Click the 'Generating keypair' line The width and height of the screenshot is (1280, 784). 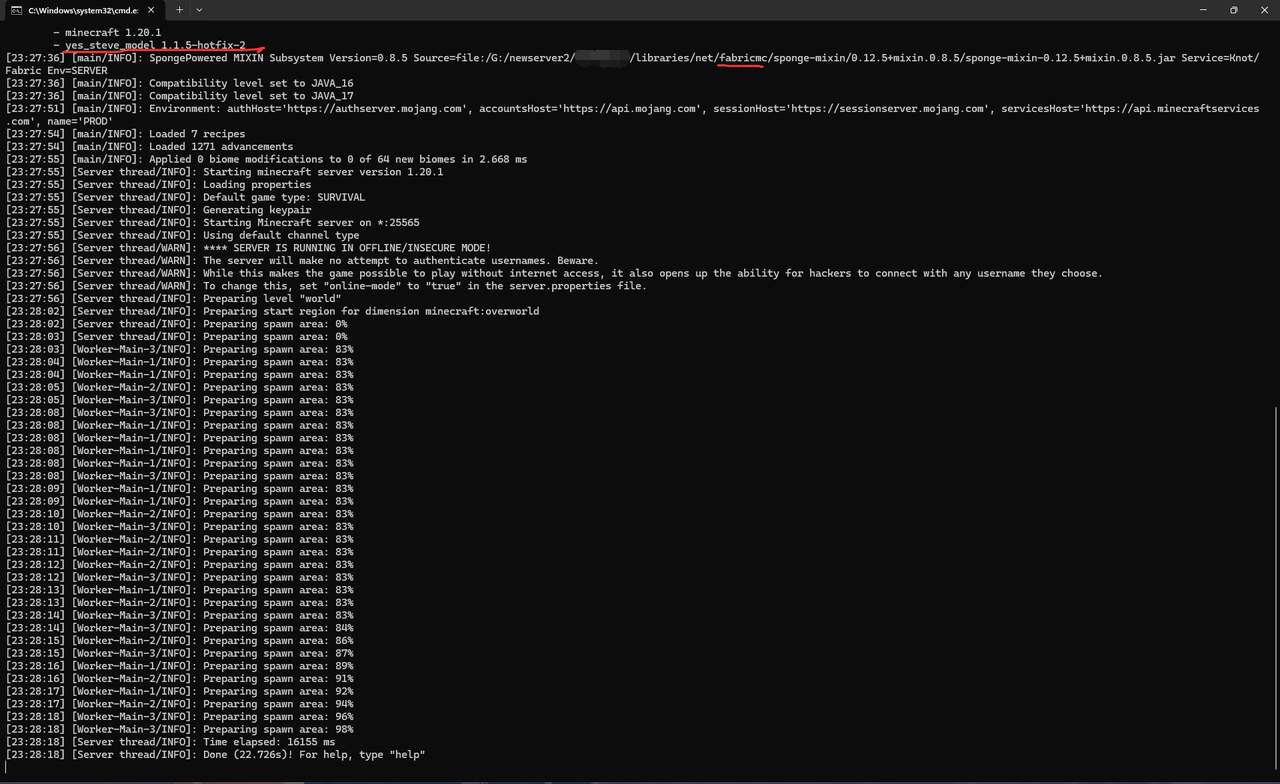[158, 210]
